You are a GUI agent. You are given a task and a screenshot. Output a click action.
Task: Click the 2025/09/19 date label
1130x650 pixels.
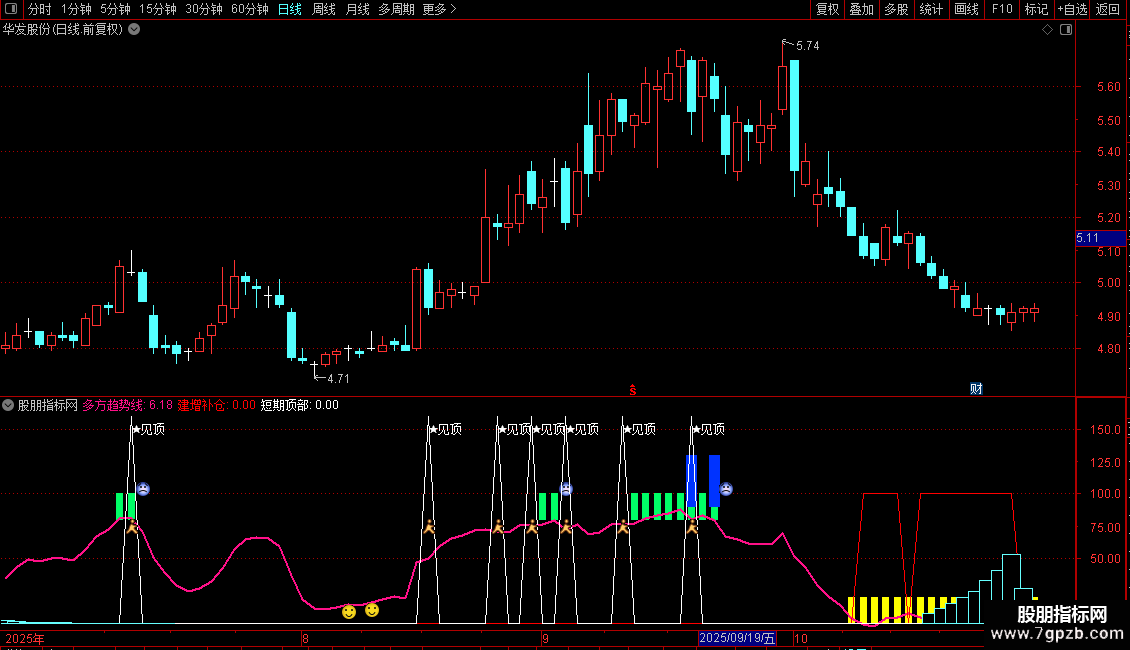coord(737,638)
